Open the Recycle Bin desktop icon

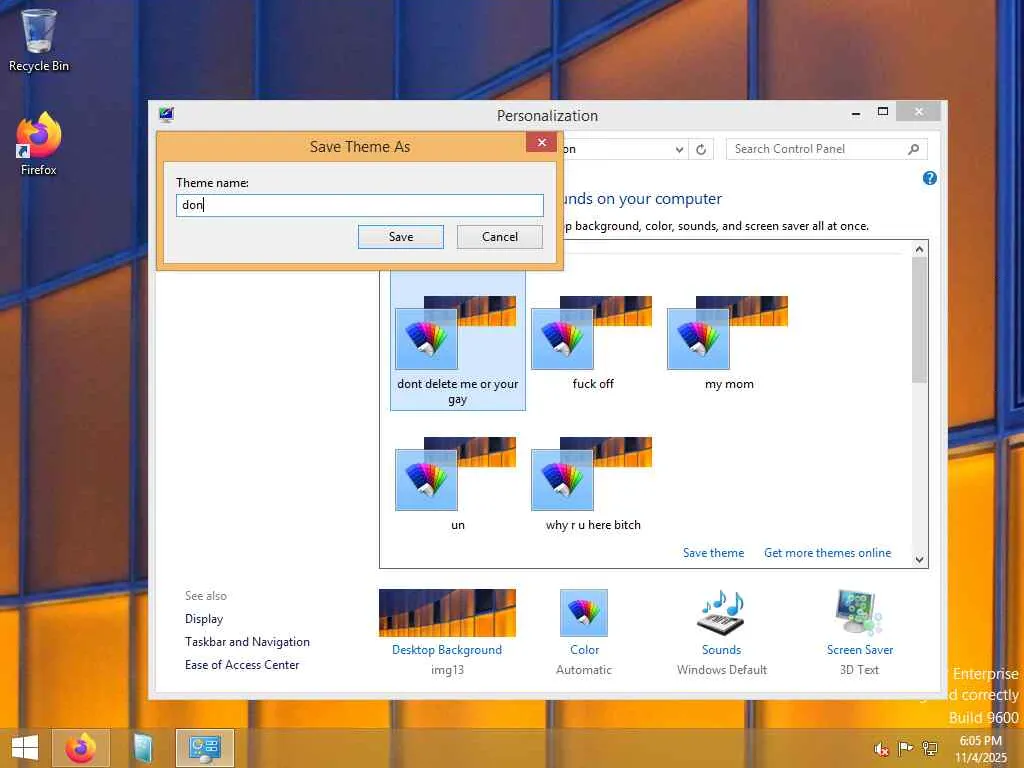pos(39,40)
